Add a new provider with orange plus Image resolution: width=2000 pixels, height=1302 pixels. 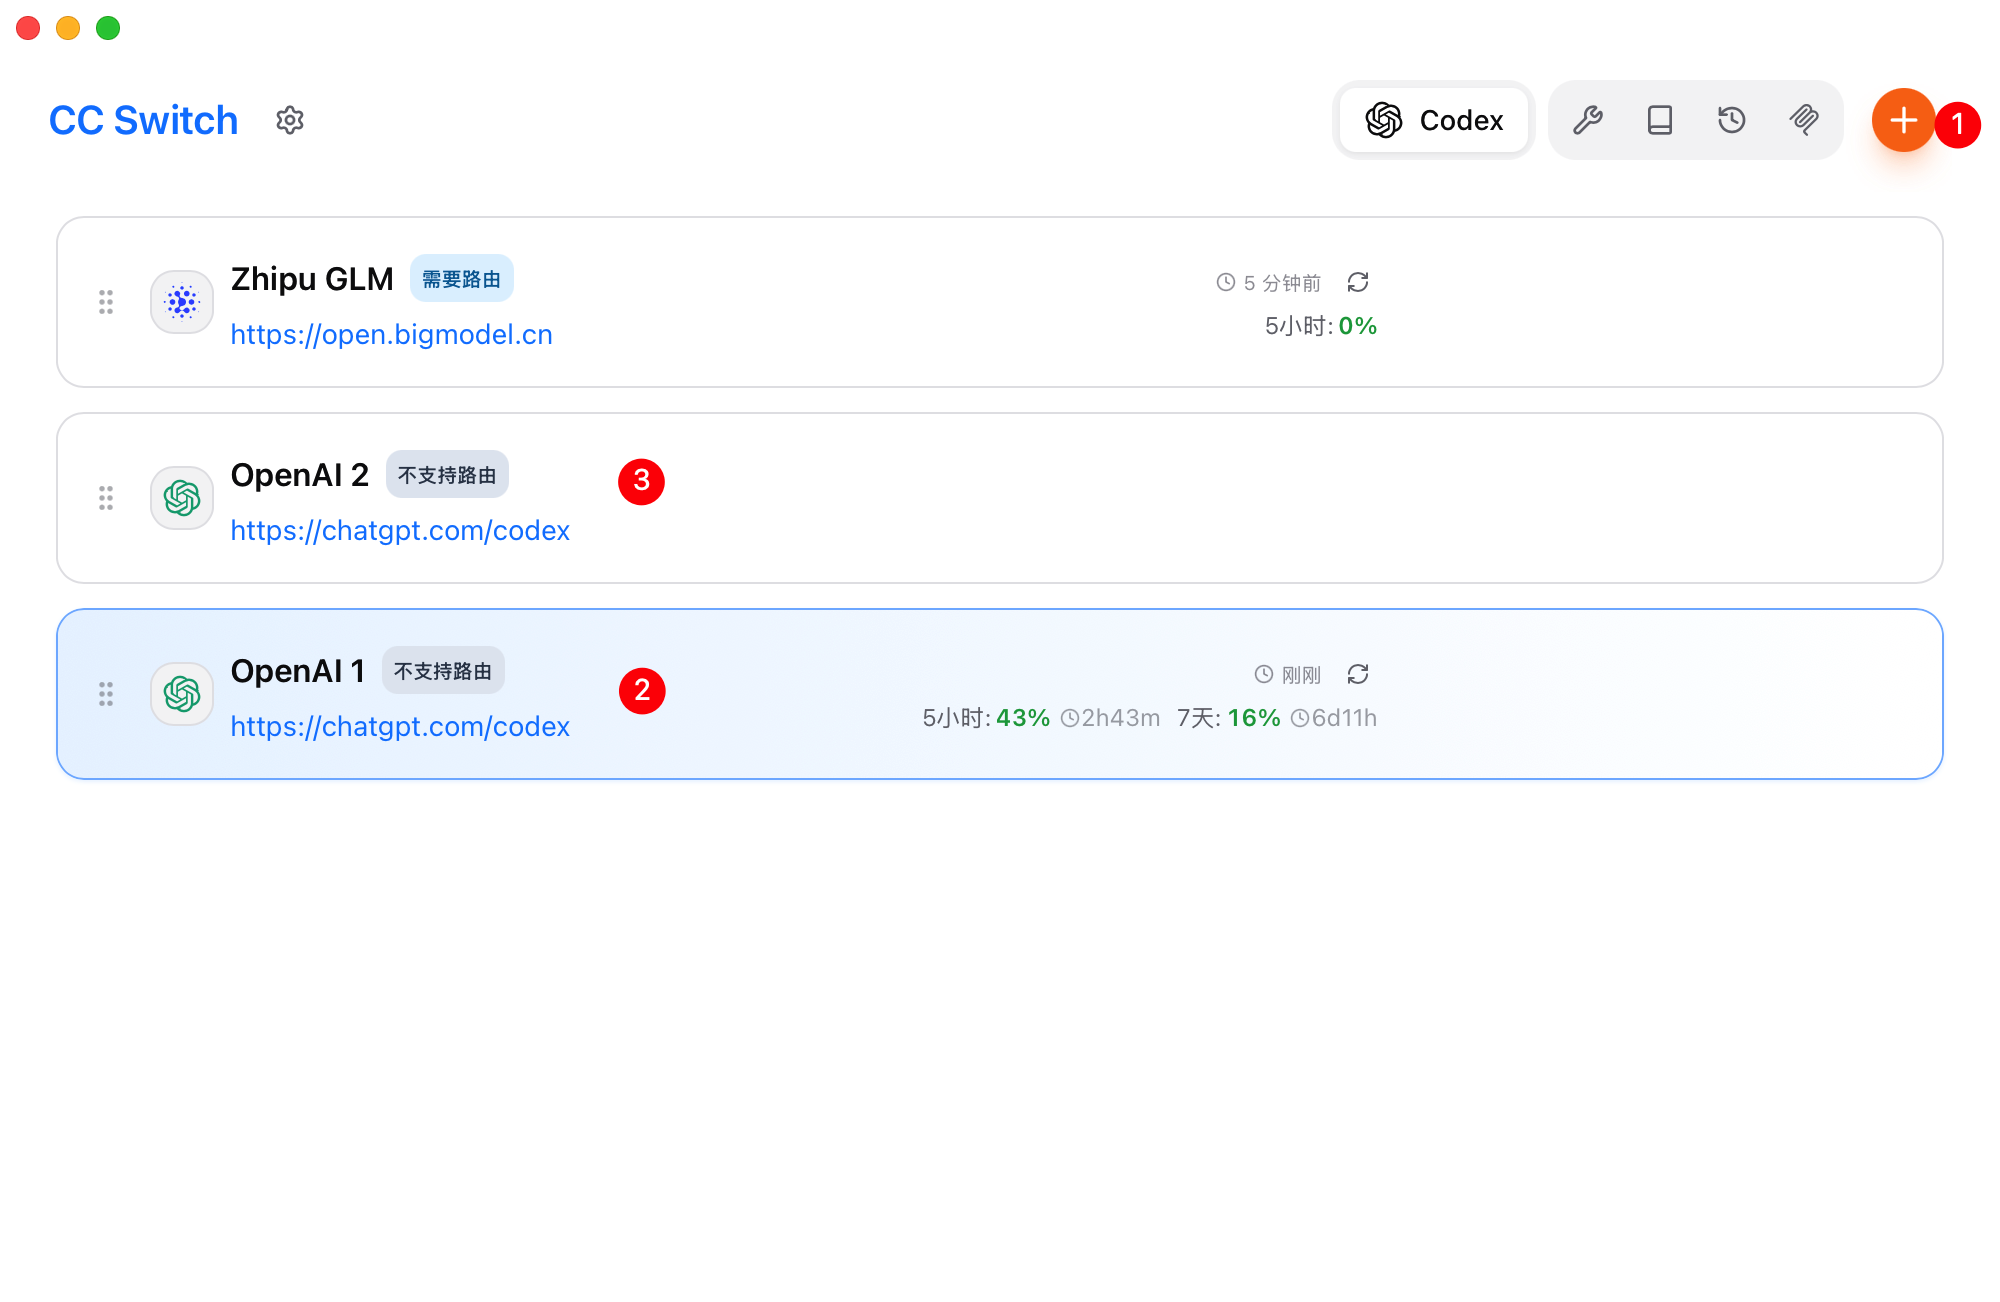(x=1903, y=120)
